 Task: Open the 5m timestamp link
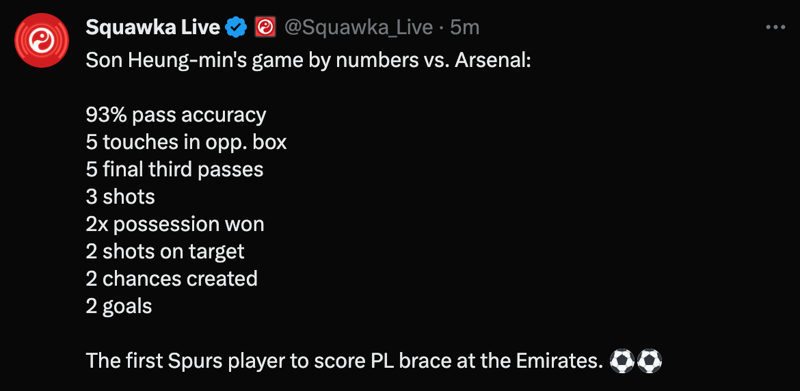[465, 28]
